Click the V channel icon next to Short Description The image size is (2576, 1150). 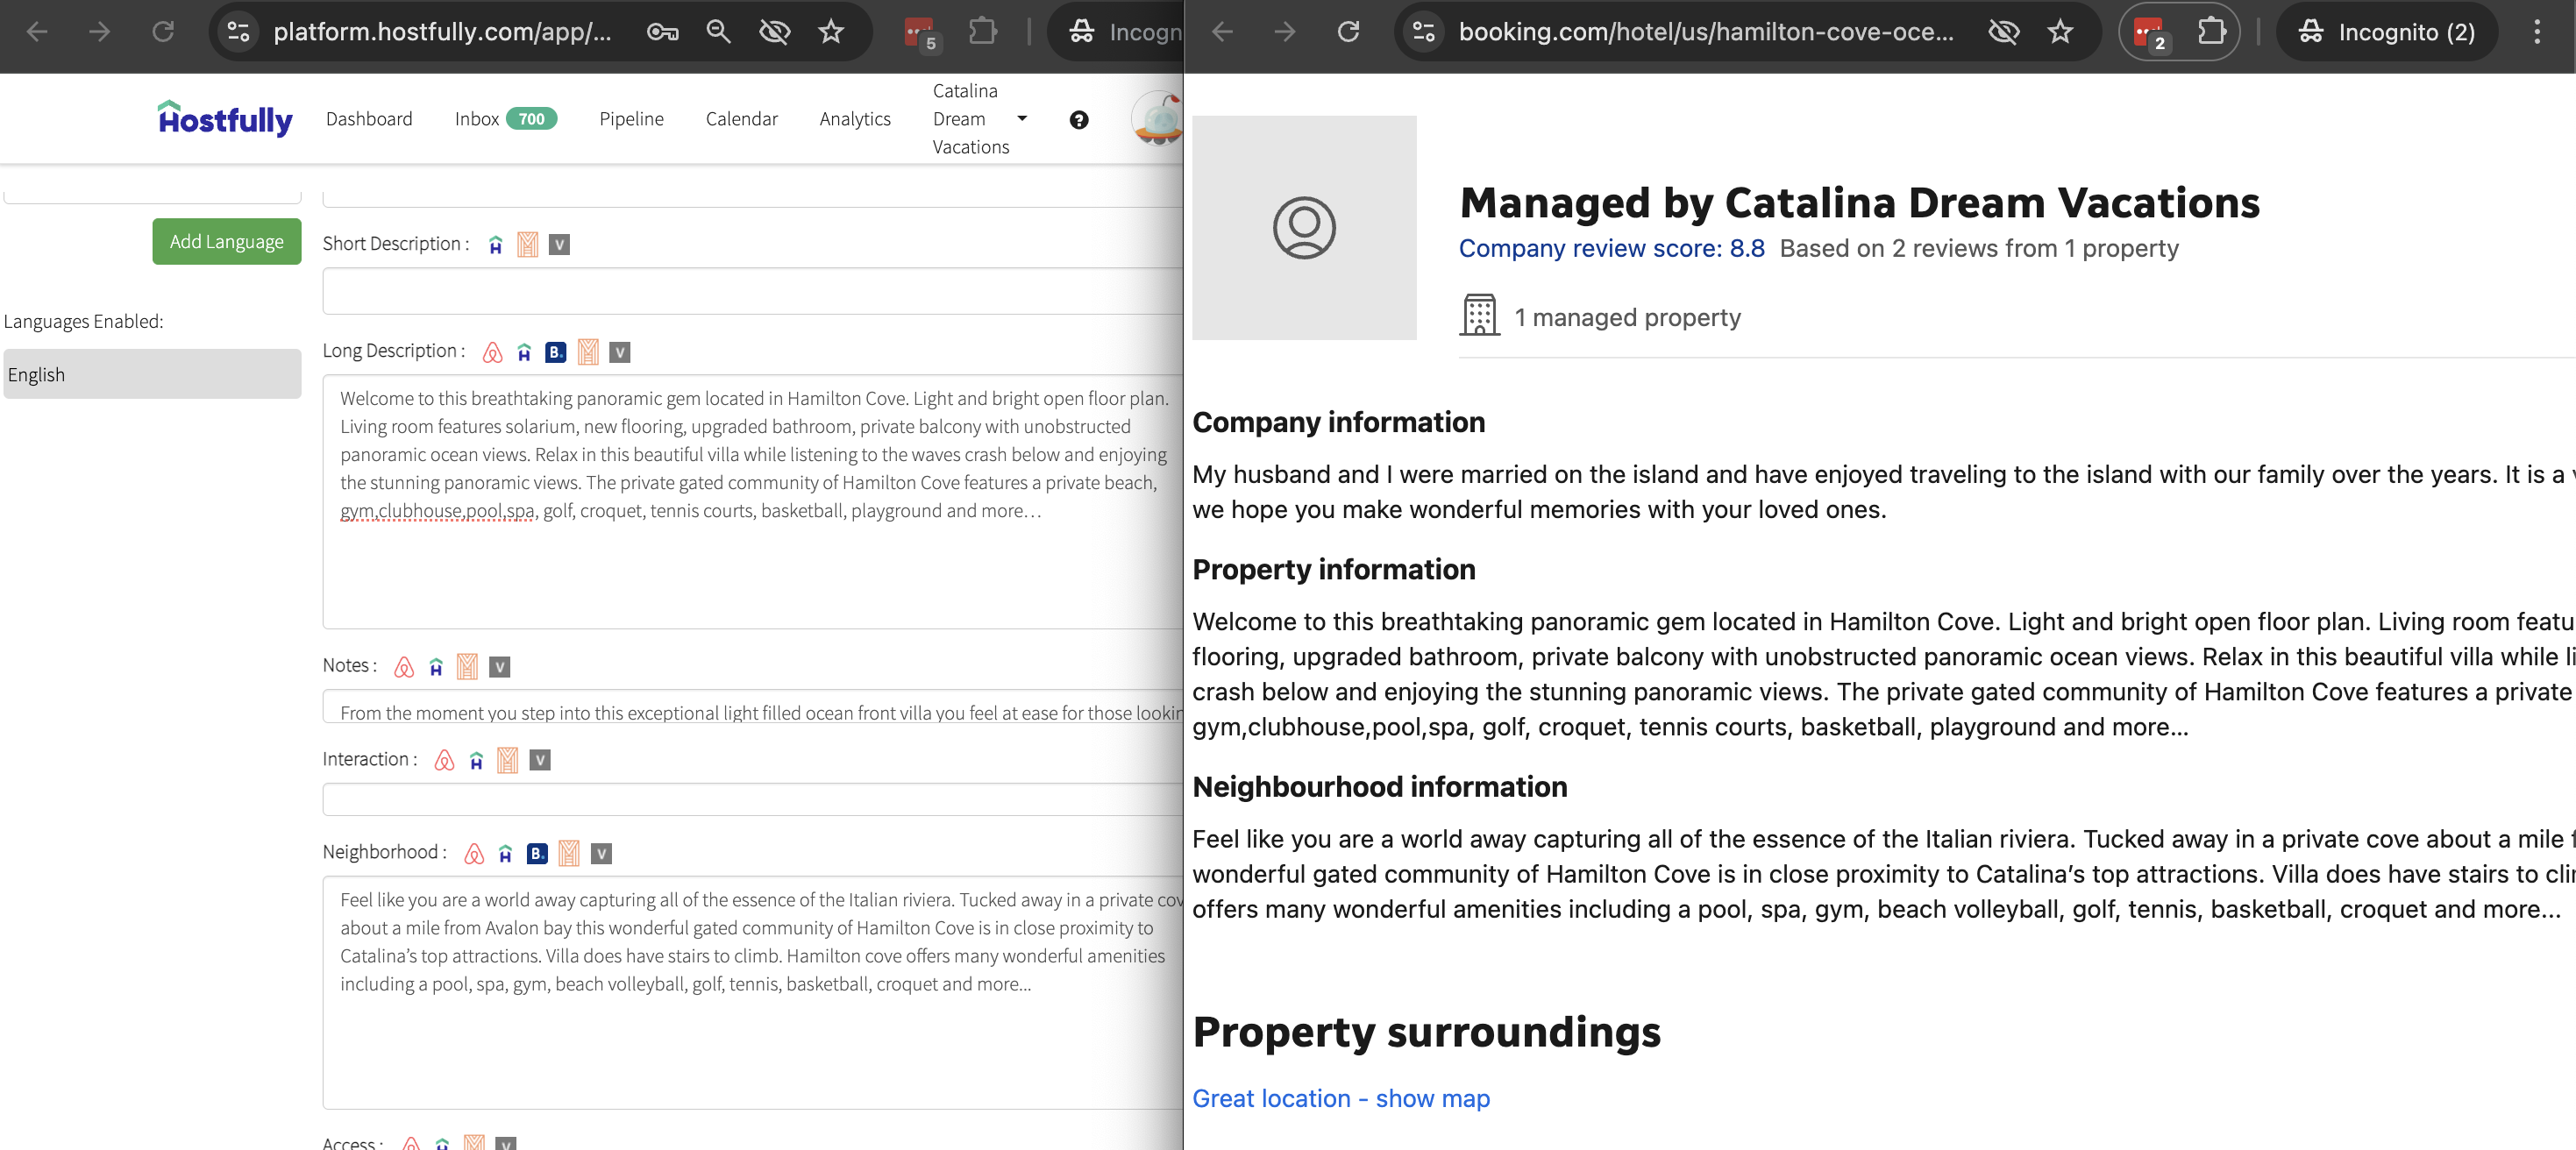coord(560,245)
